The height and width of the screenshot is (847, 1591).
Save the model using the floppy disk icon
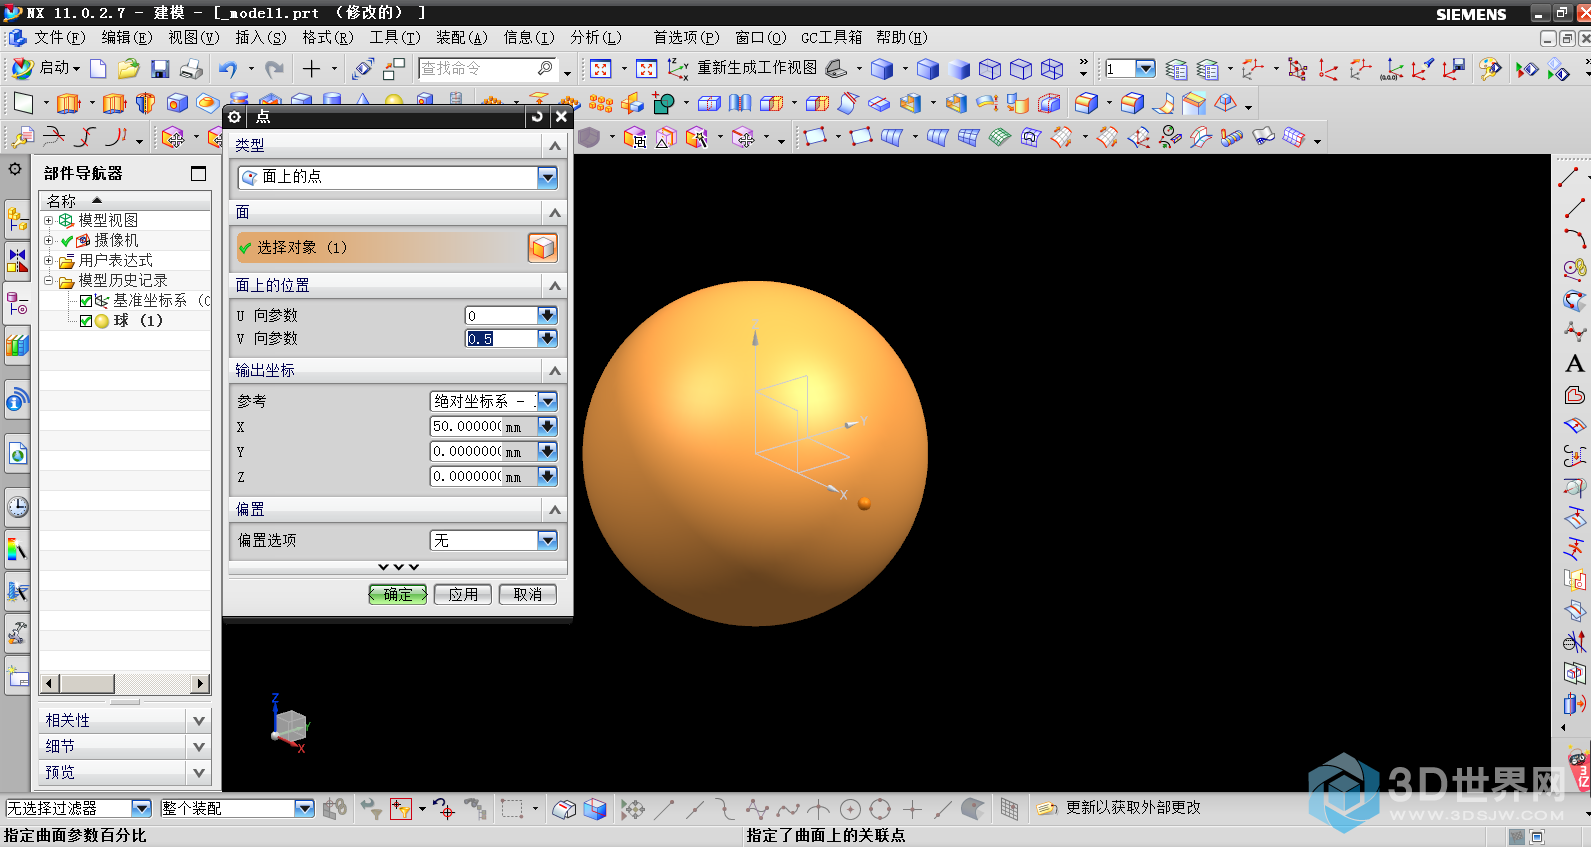coord(160,68)
